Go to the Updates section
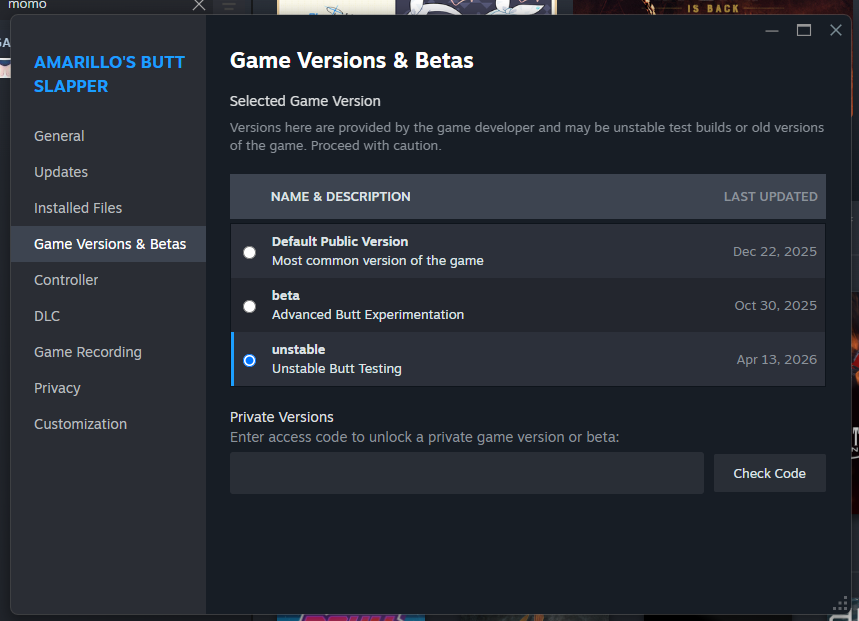Screen dimensions: 859x621 click(x=61, y=172)
